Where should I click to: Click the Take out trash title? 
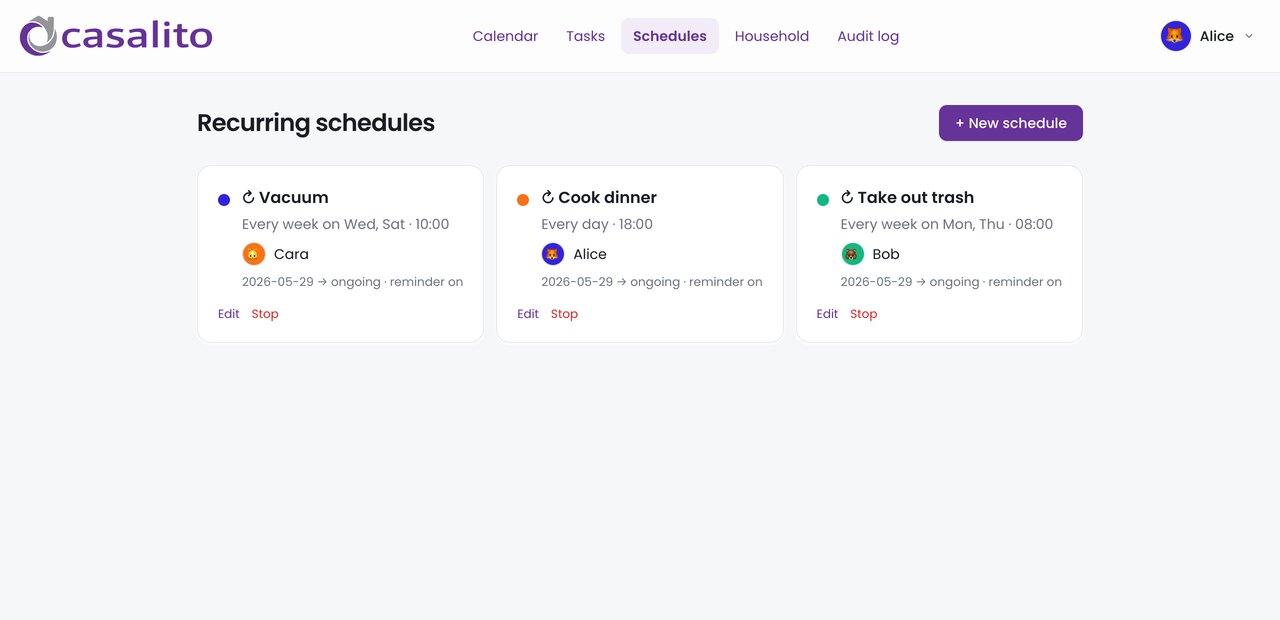click(x=916, y=197)
